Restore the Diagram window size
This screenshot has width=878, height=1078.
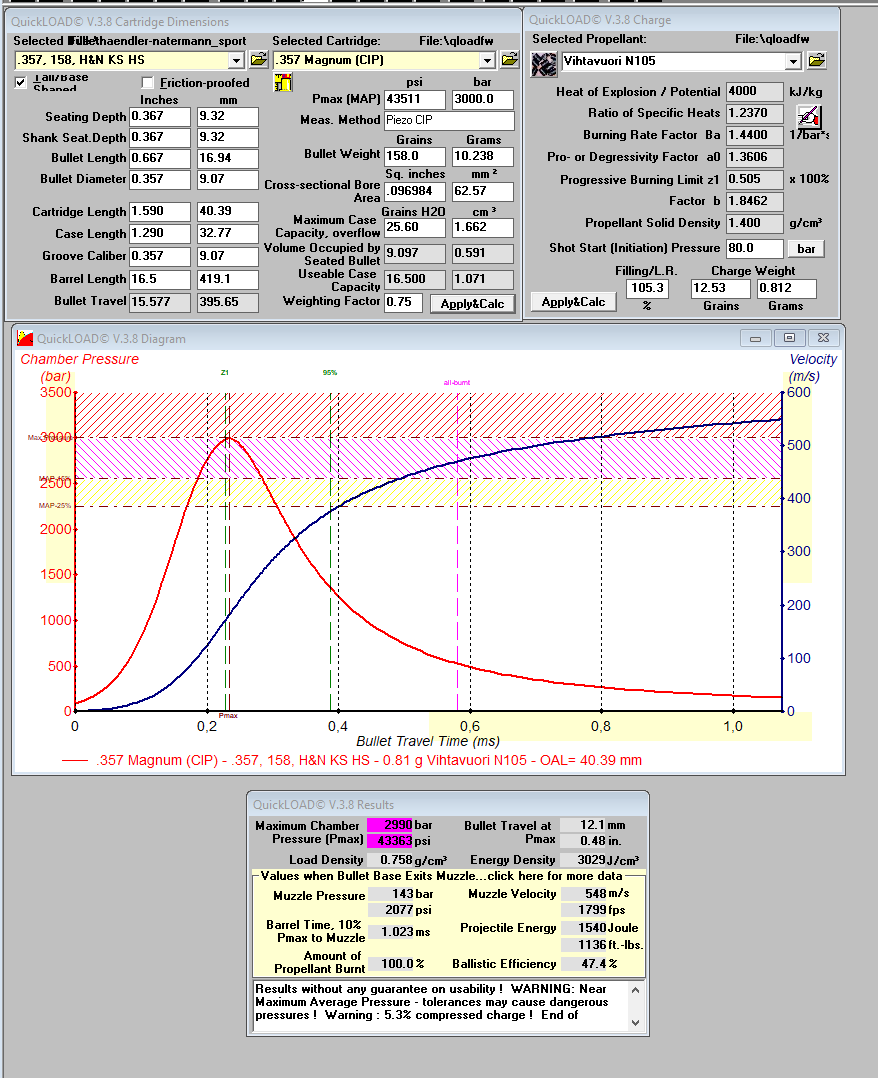click(x=789, y=338)
